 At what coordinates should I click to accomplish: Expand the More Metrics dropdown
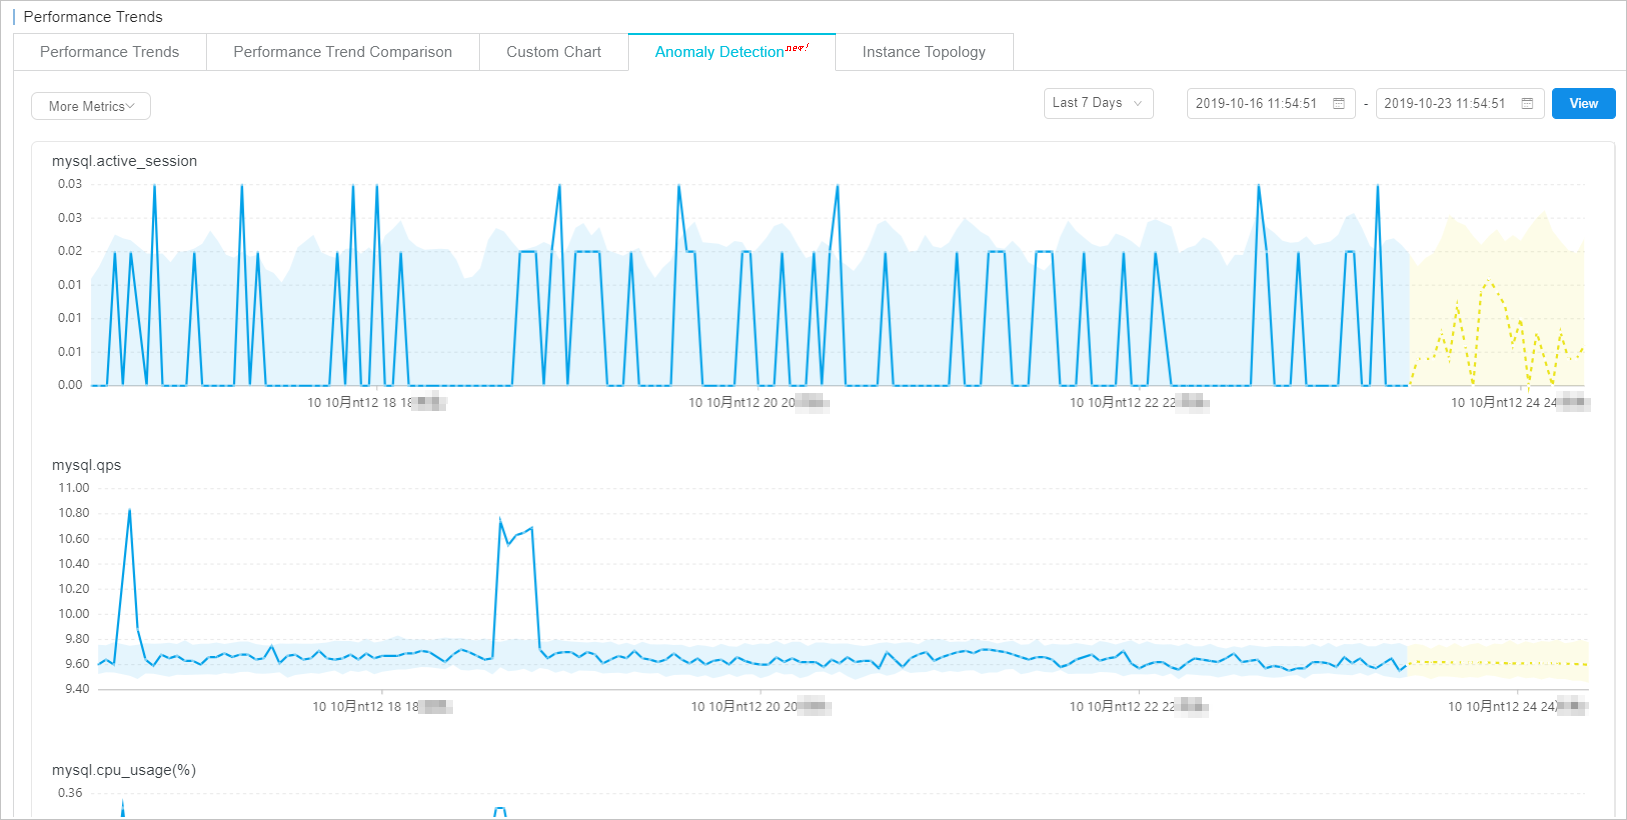coord(91,106)
